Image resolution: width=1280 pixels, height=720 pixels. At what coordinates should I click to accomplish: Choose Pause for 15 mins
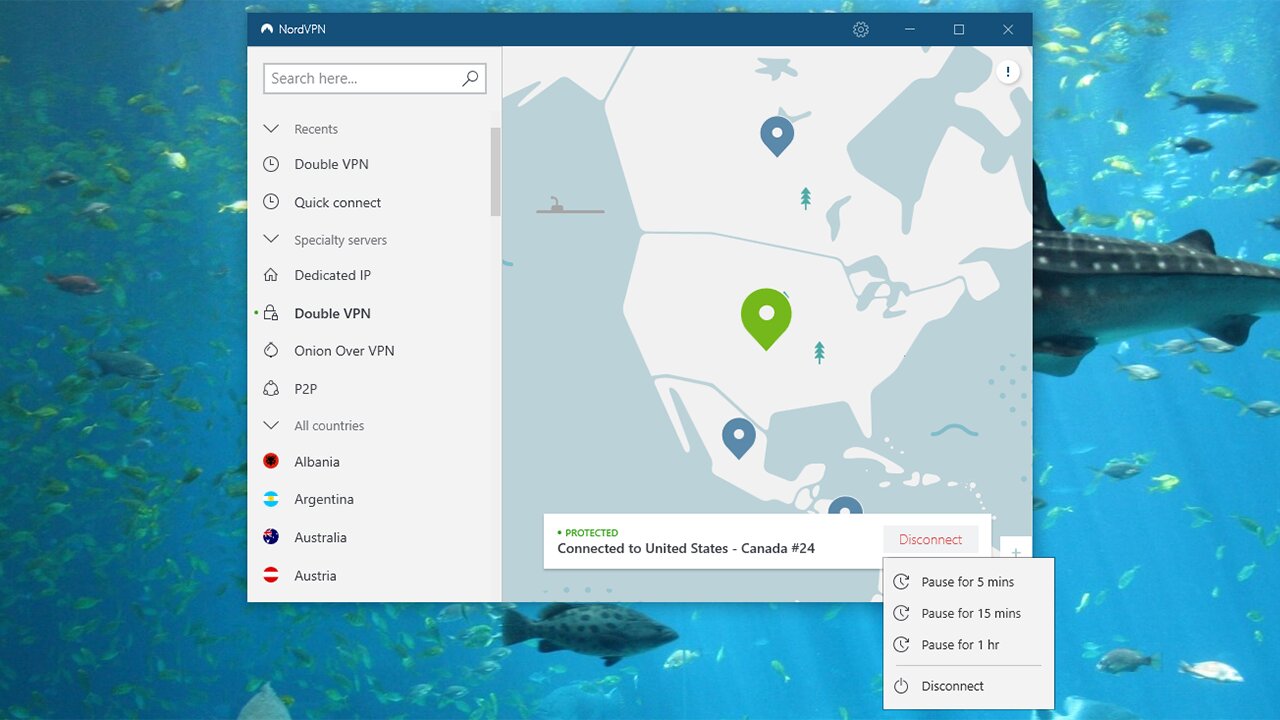[x=970, y=614]
